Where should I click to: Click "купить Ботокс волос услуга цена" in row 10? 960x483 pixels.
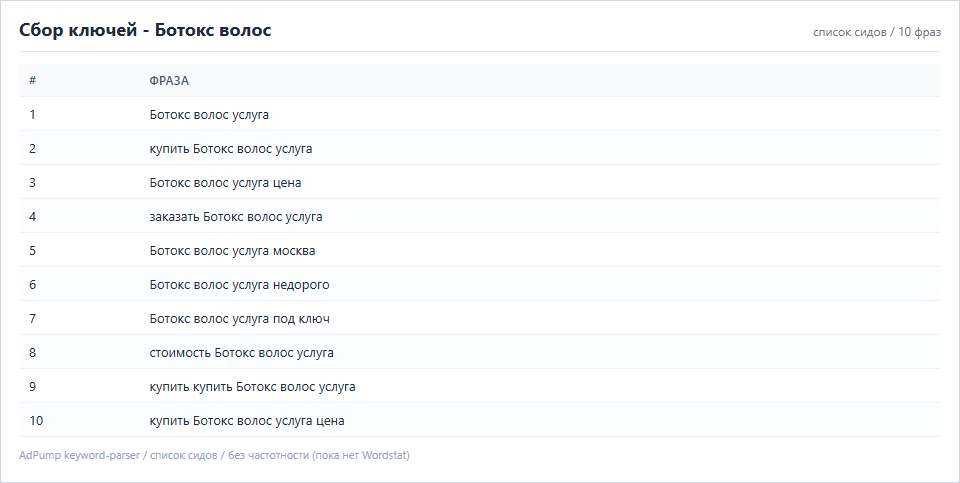(x=247, y=421)
